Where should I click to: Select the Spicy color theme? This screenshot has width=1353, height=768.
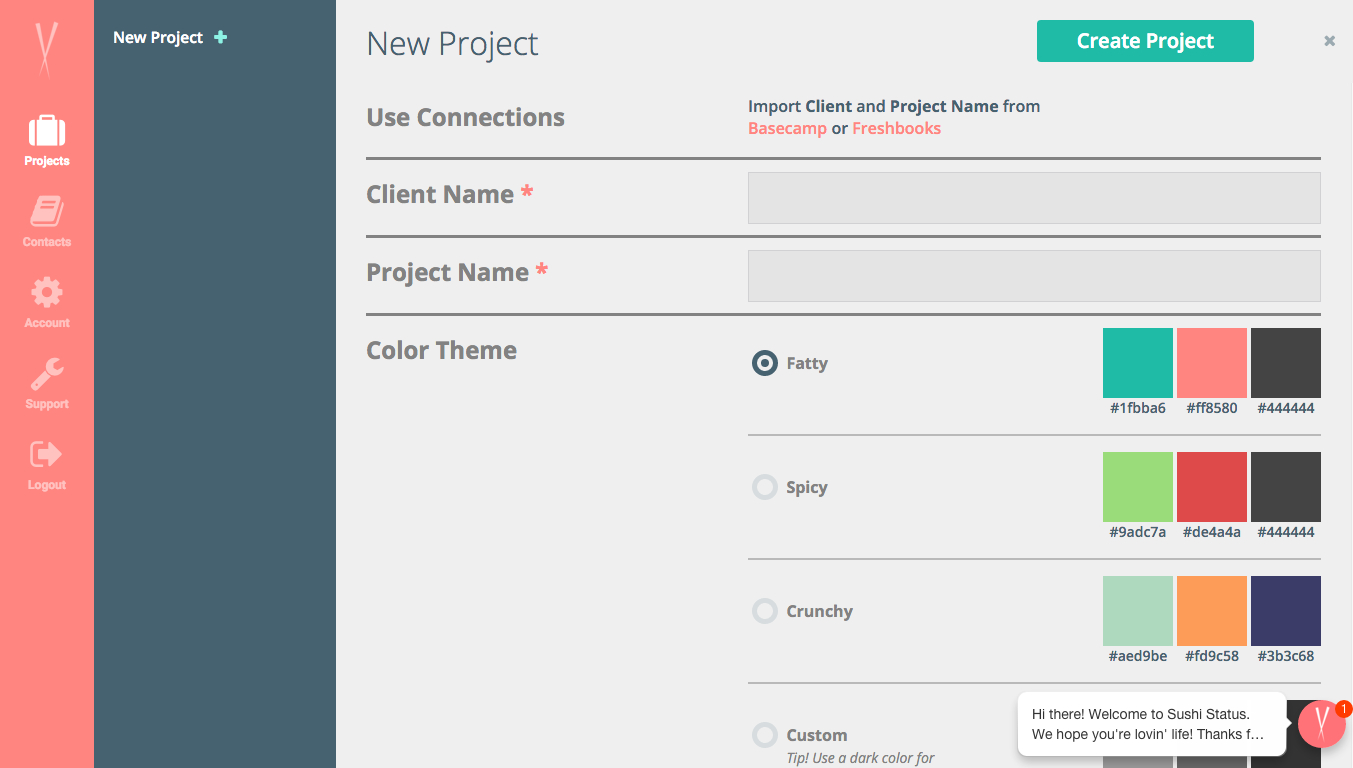764,487
